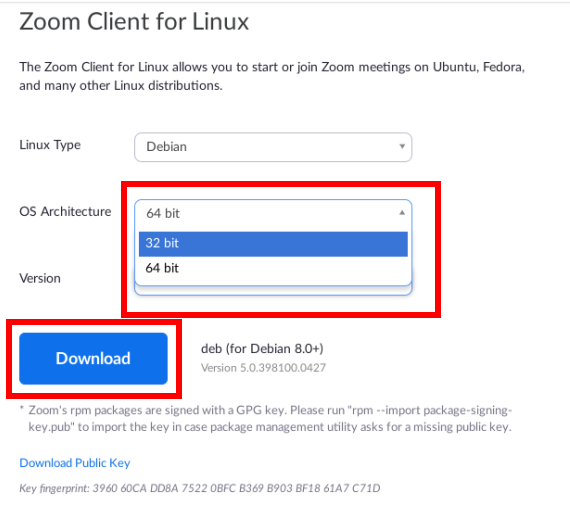Screen dimensions: 570x520
Task: Click the Linux Type dropdown arrow
Action: point(402,147)
